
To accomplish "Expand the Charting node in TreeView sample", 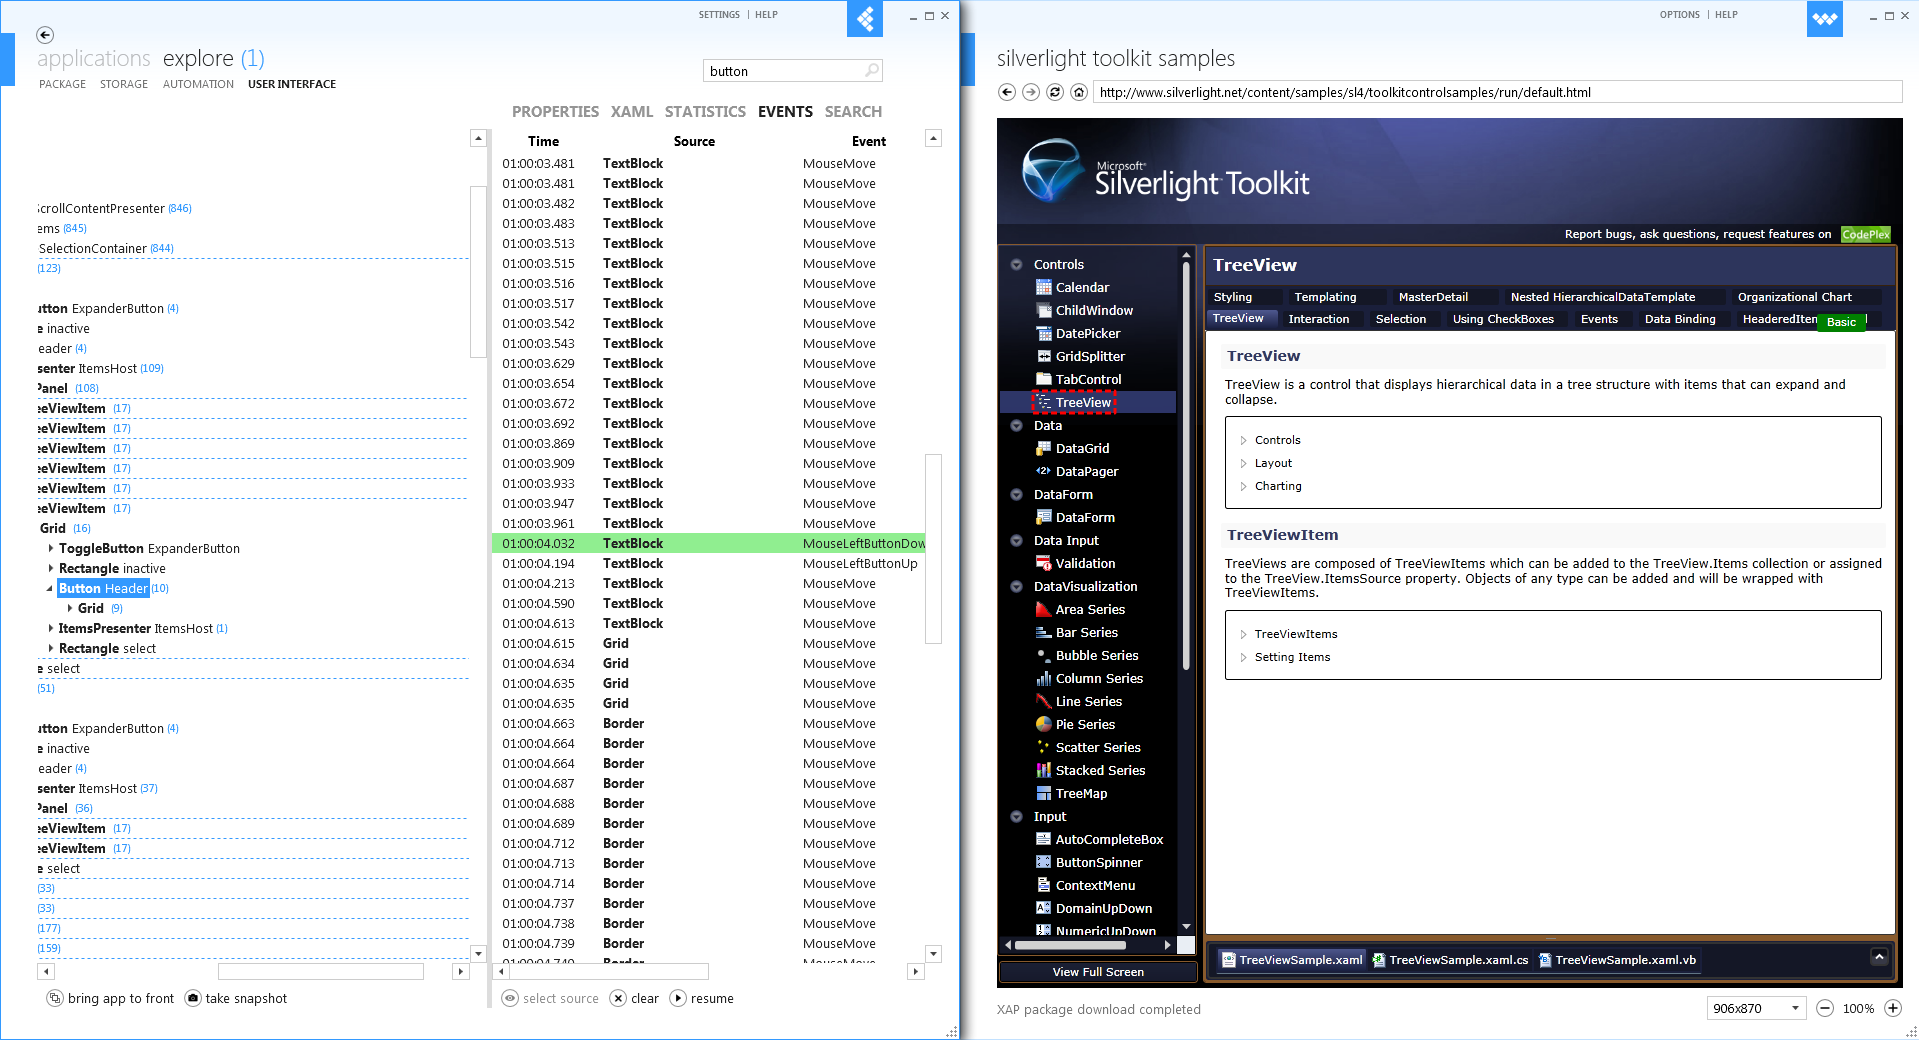I will pyautogui.click(x=1244, y=486).
